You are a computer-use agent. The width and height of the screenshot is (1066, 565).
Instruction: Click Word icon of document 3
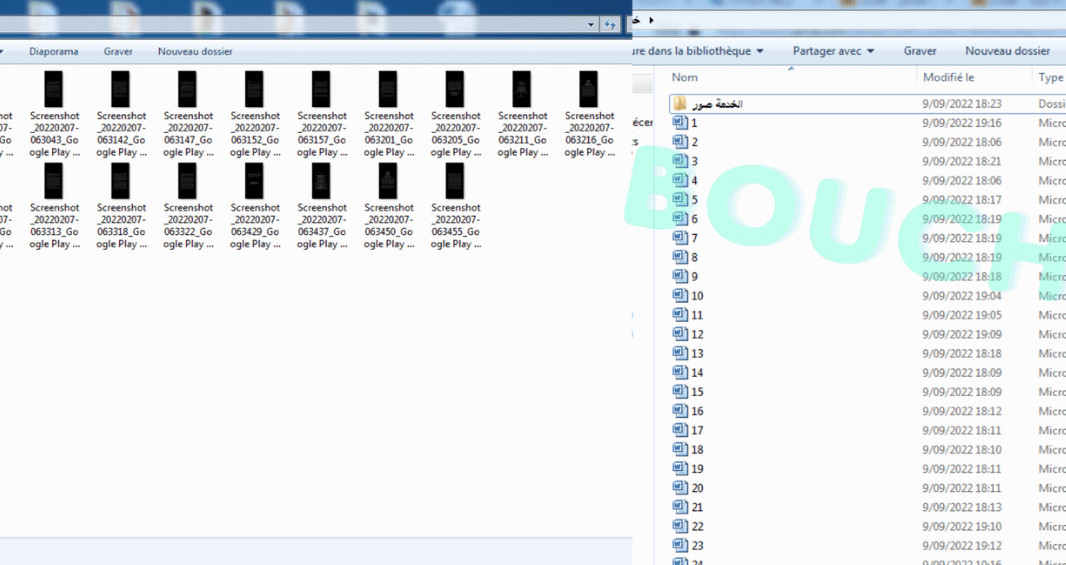[680, 161]
